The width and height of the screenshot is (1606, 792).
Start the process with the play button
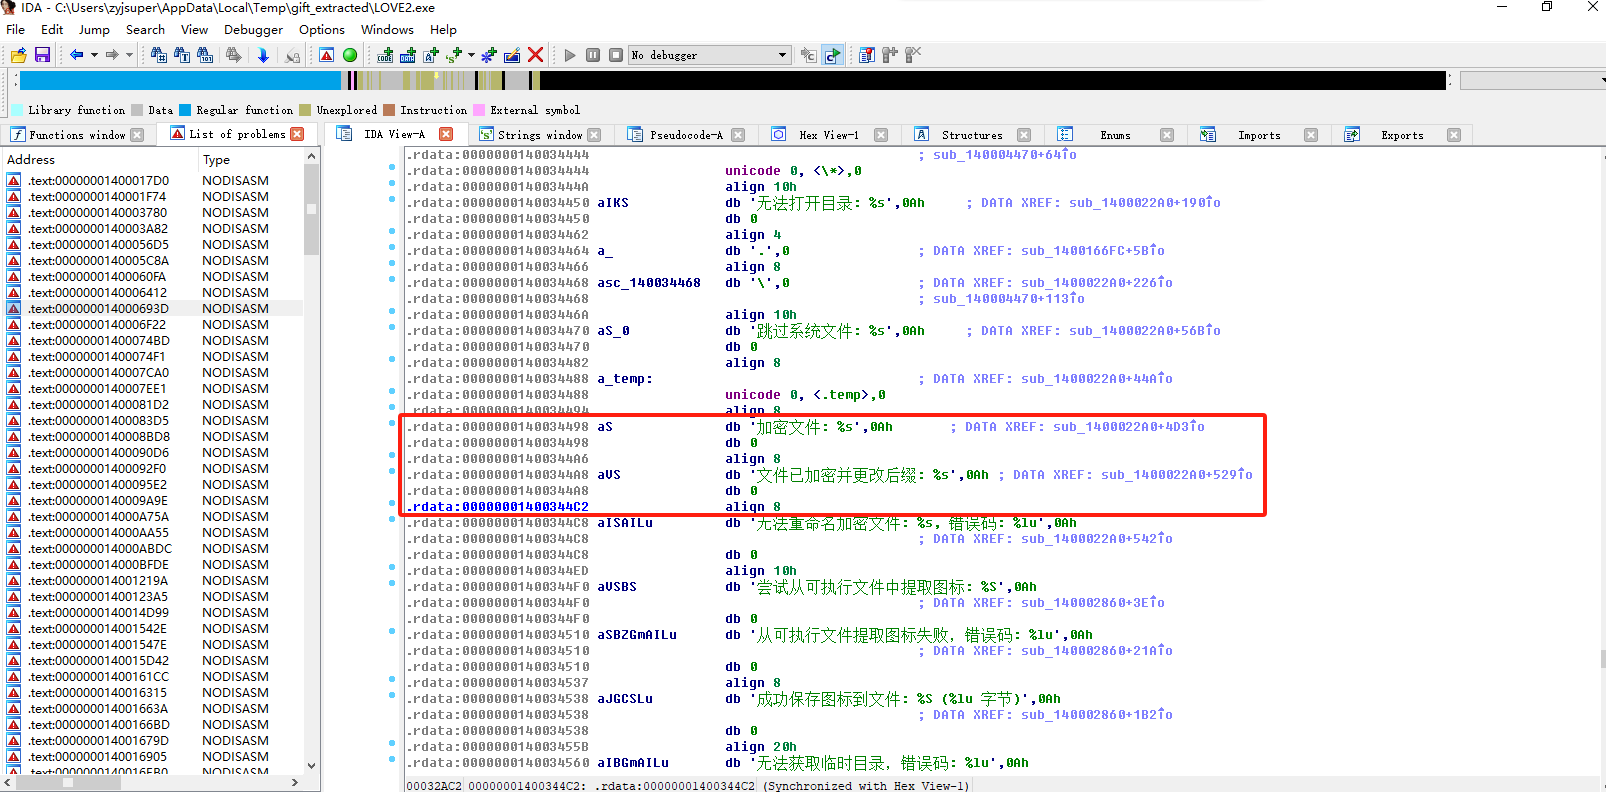point(570,55)
